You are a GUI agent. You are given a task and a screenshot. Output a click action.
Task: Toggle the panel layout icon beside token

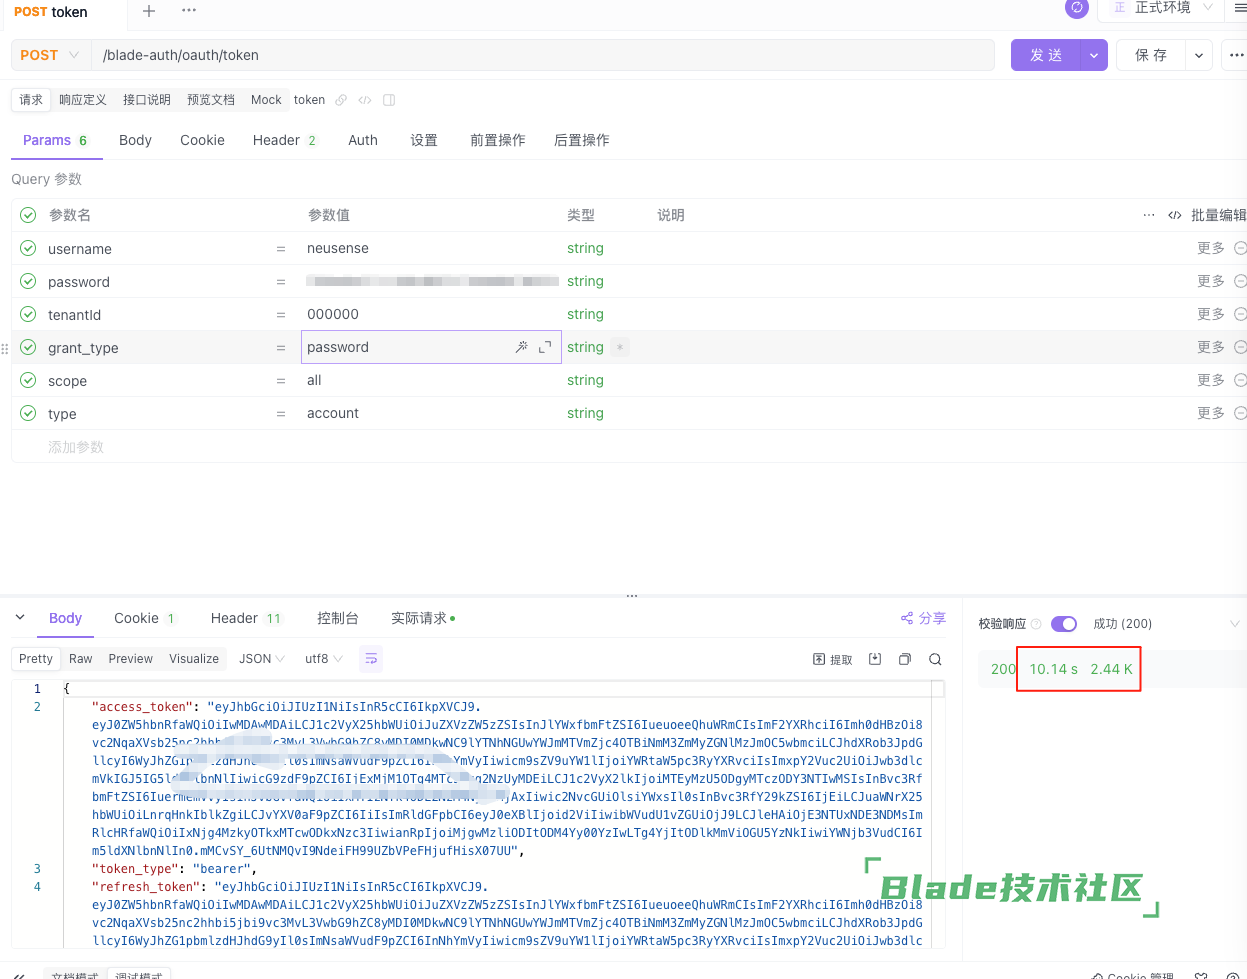pyautogui.click(x=389, y=100)
